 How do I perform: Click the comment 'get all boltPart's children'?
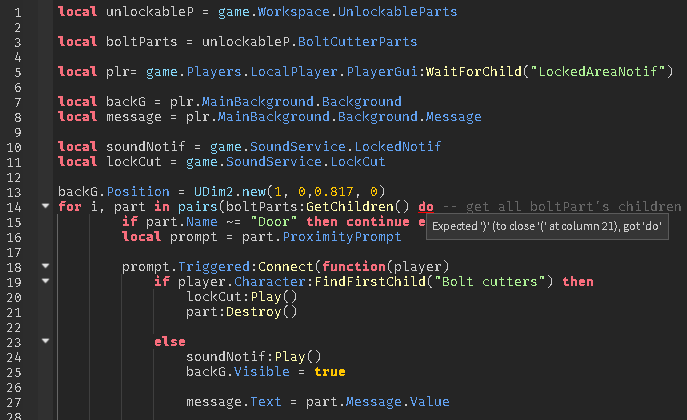tap(574, 206)
